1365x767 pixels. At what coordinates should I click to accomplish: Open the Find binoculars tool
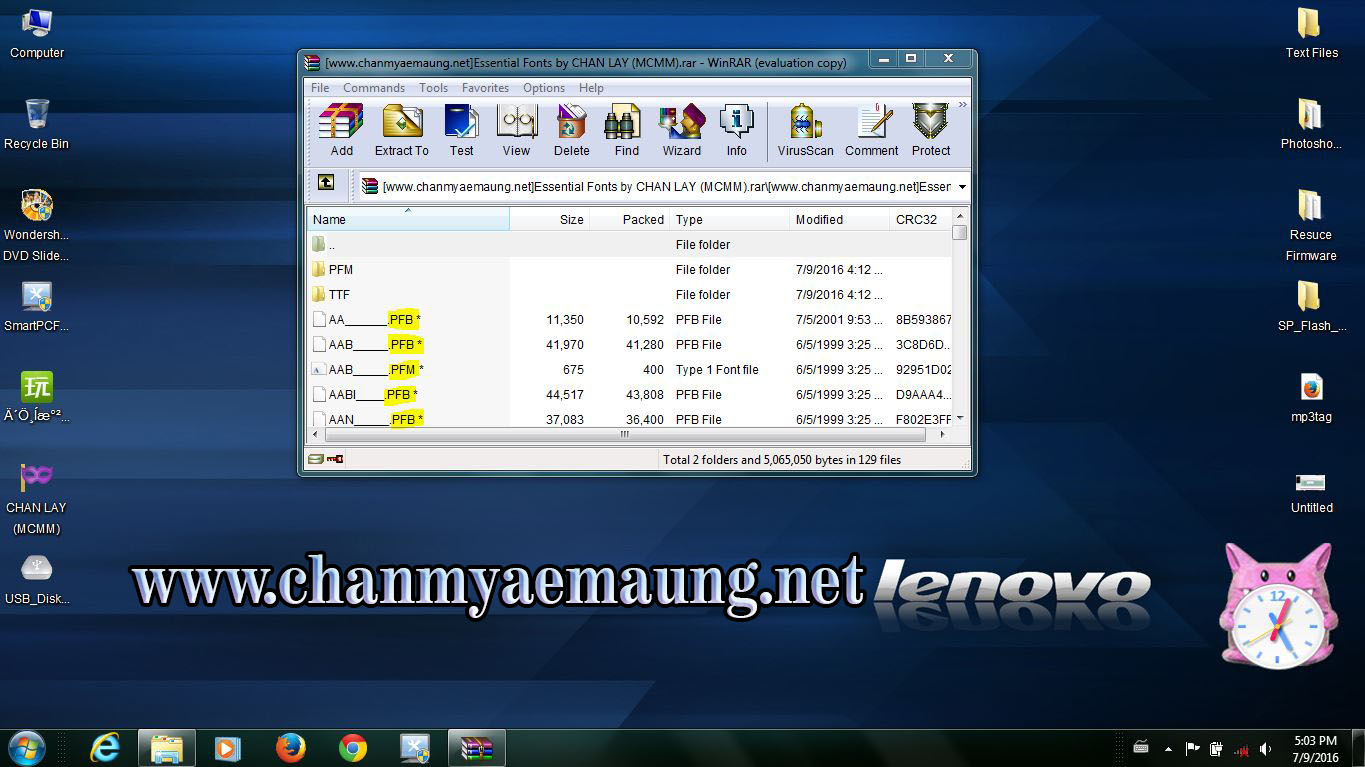pyautogui.click(x=626, y=130)
